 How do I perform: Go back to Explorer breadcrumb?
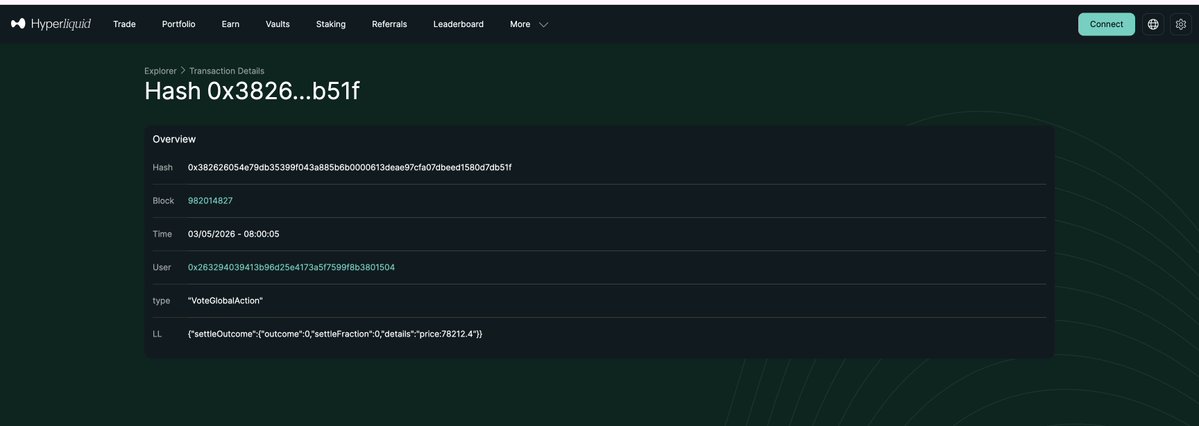coord(161,70)
